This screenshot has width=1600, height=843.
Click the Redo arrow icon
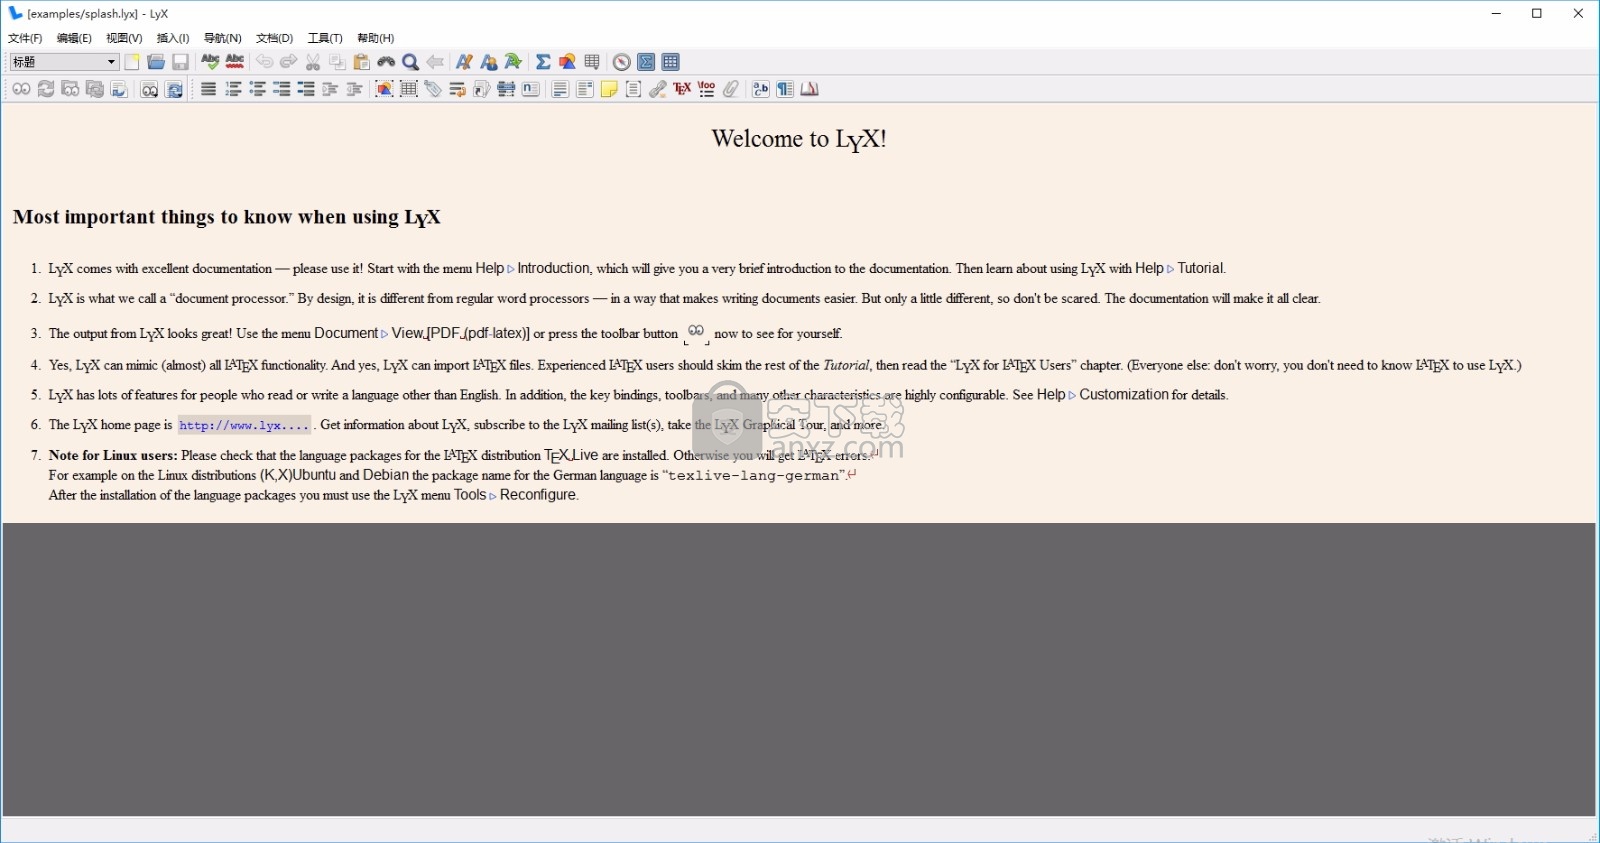[288, 62]
